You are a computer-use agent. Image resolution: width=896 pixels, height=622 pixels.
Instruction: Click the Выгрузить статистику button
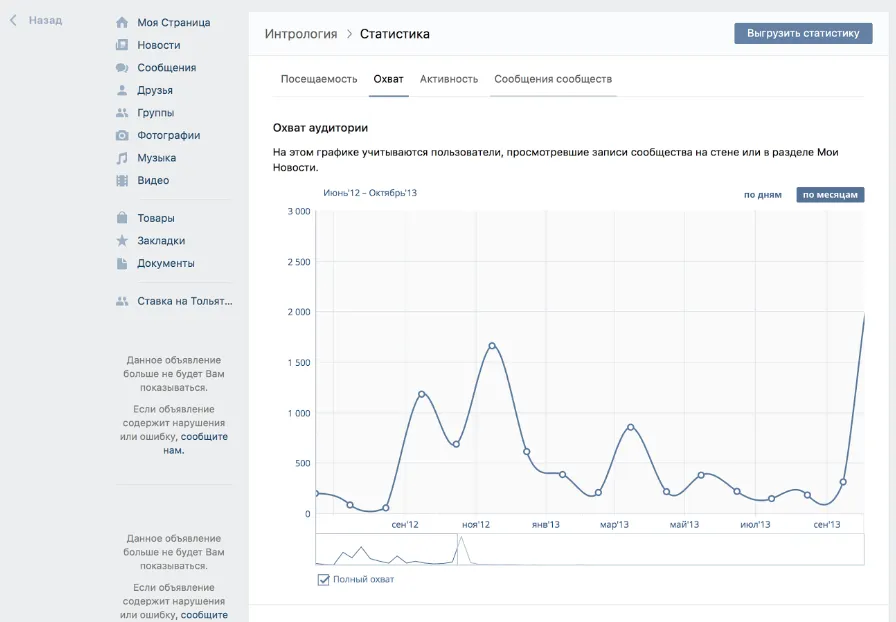tap(803, 33)
